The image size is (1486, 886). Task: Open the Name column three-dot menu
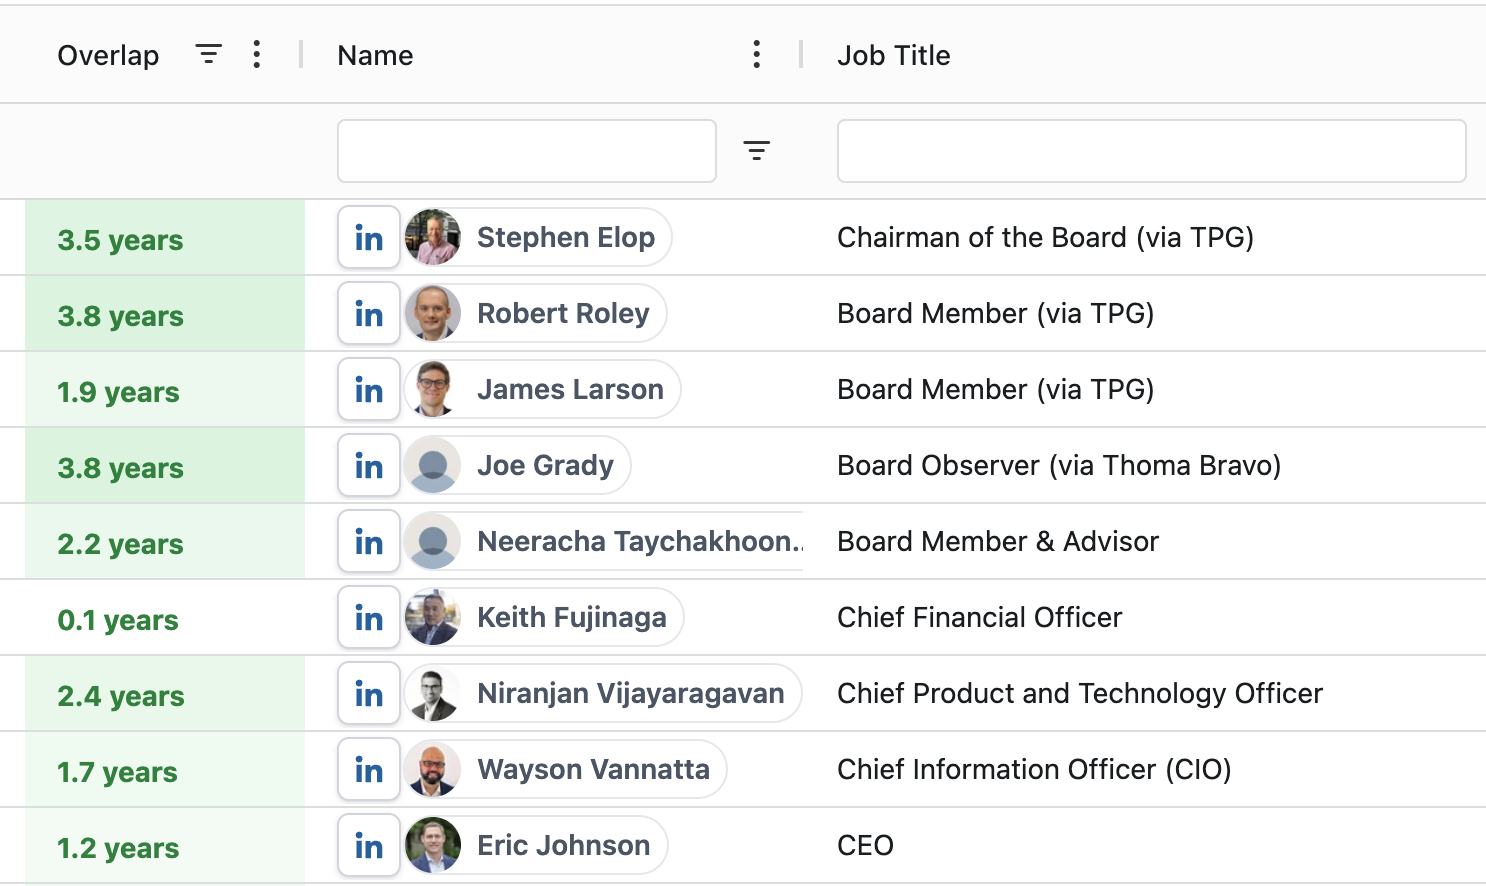[756, 54]
